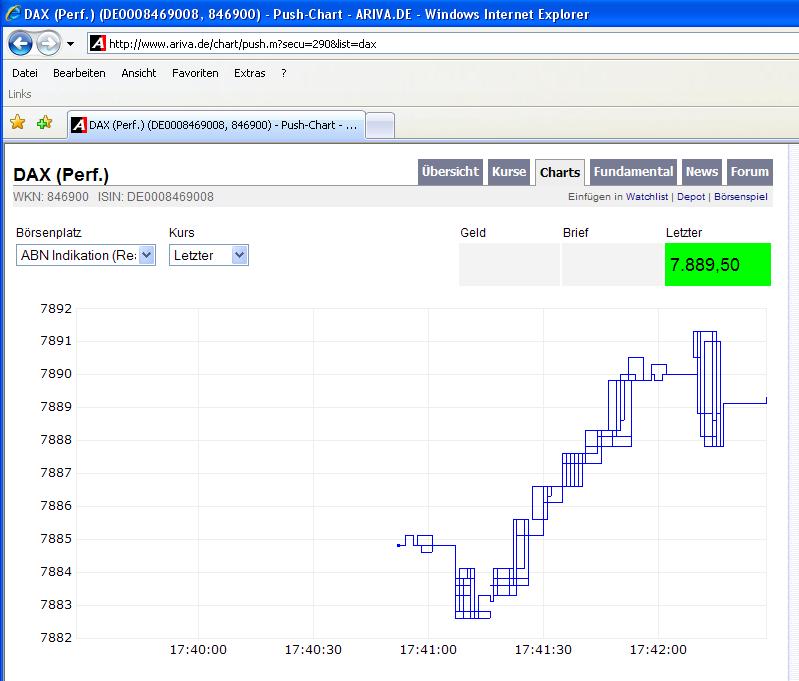Click the empty Geld value box

[509, 265]
